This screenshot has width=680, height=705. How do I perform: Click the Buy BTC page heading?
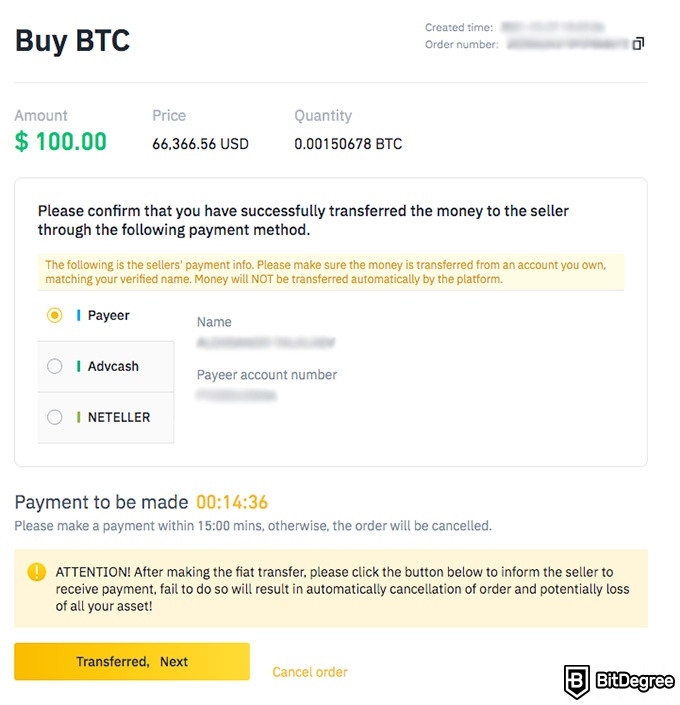pyautogui.click(x=72, y=41)
